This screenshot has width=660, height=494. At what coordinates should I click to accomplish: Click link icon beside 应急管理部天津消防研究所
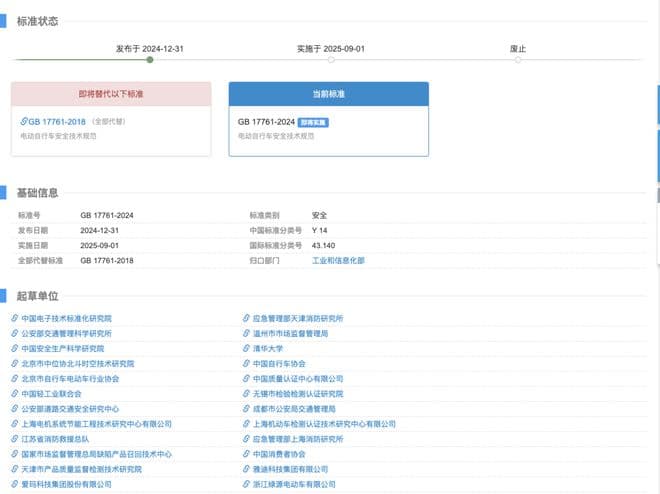pyautogui.click(x=246, y=318)
